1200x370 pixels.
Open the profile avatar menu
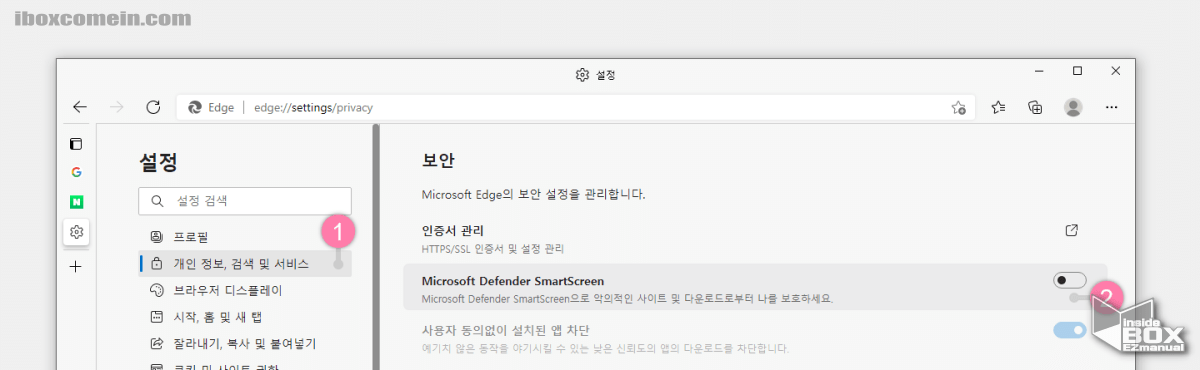(1073, 107)
